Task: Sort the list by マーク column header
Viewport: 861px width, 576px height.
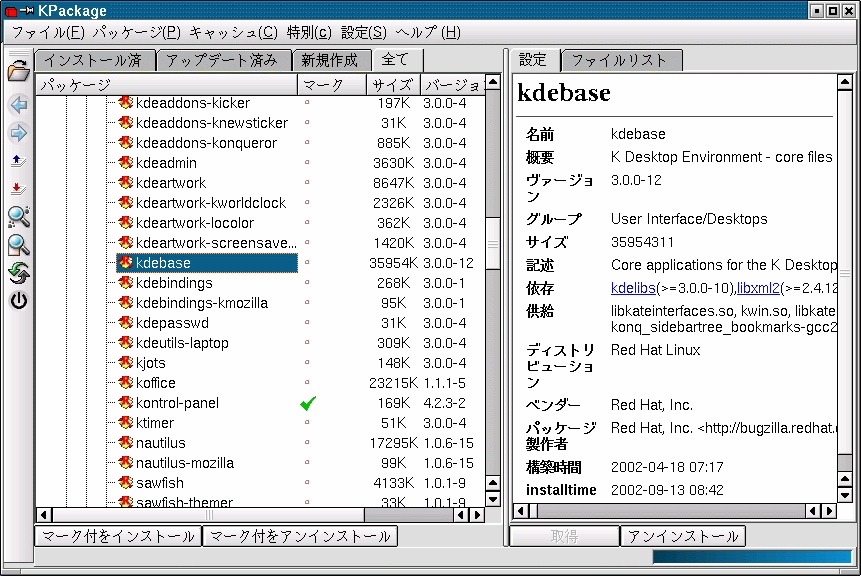Action: [332, 85]
